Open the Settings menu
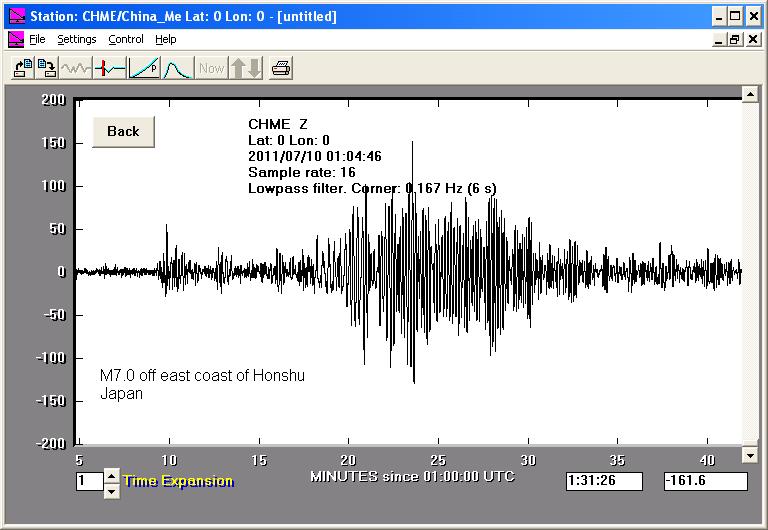 coord(76,39)
